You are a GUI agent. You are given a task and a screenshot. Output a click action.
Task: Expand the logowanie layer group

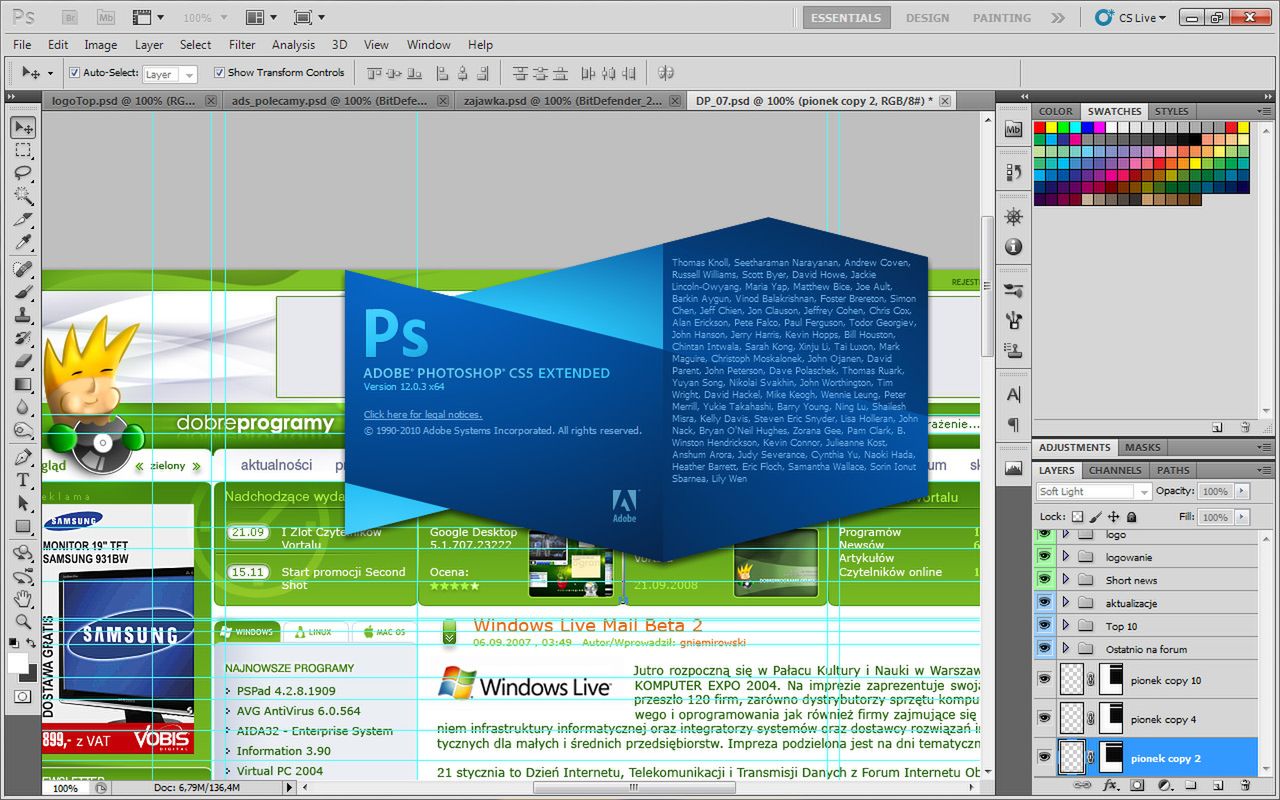(x=1065, y=557)
